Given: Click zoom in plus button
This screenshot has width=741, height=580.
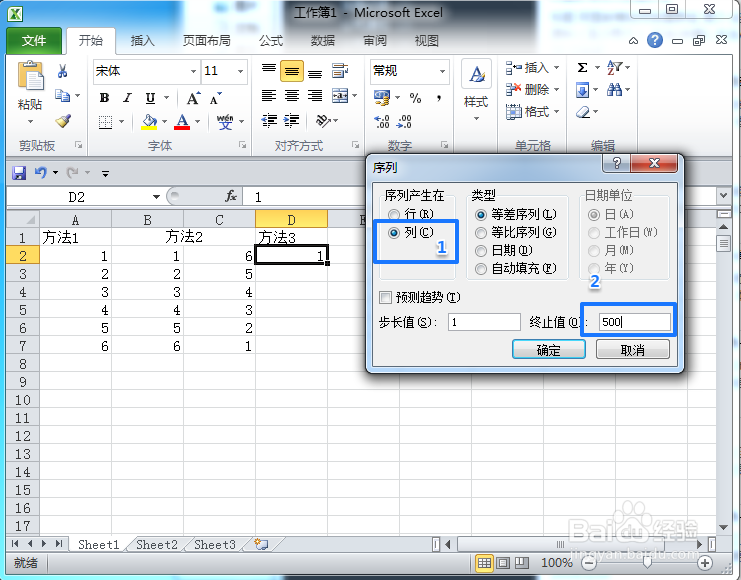Looking at the screenshot, I should [x=705, y=563].
